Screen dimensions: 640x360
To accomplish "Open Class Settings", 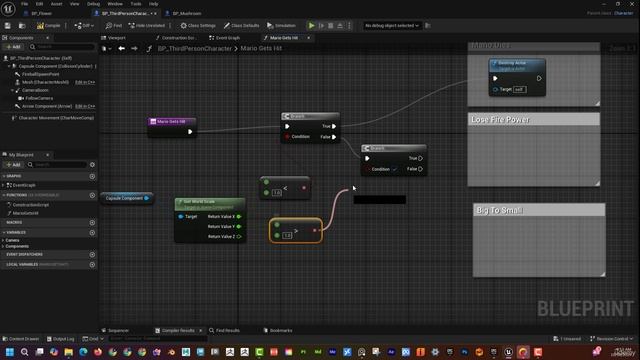I will [198, 26].
